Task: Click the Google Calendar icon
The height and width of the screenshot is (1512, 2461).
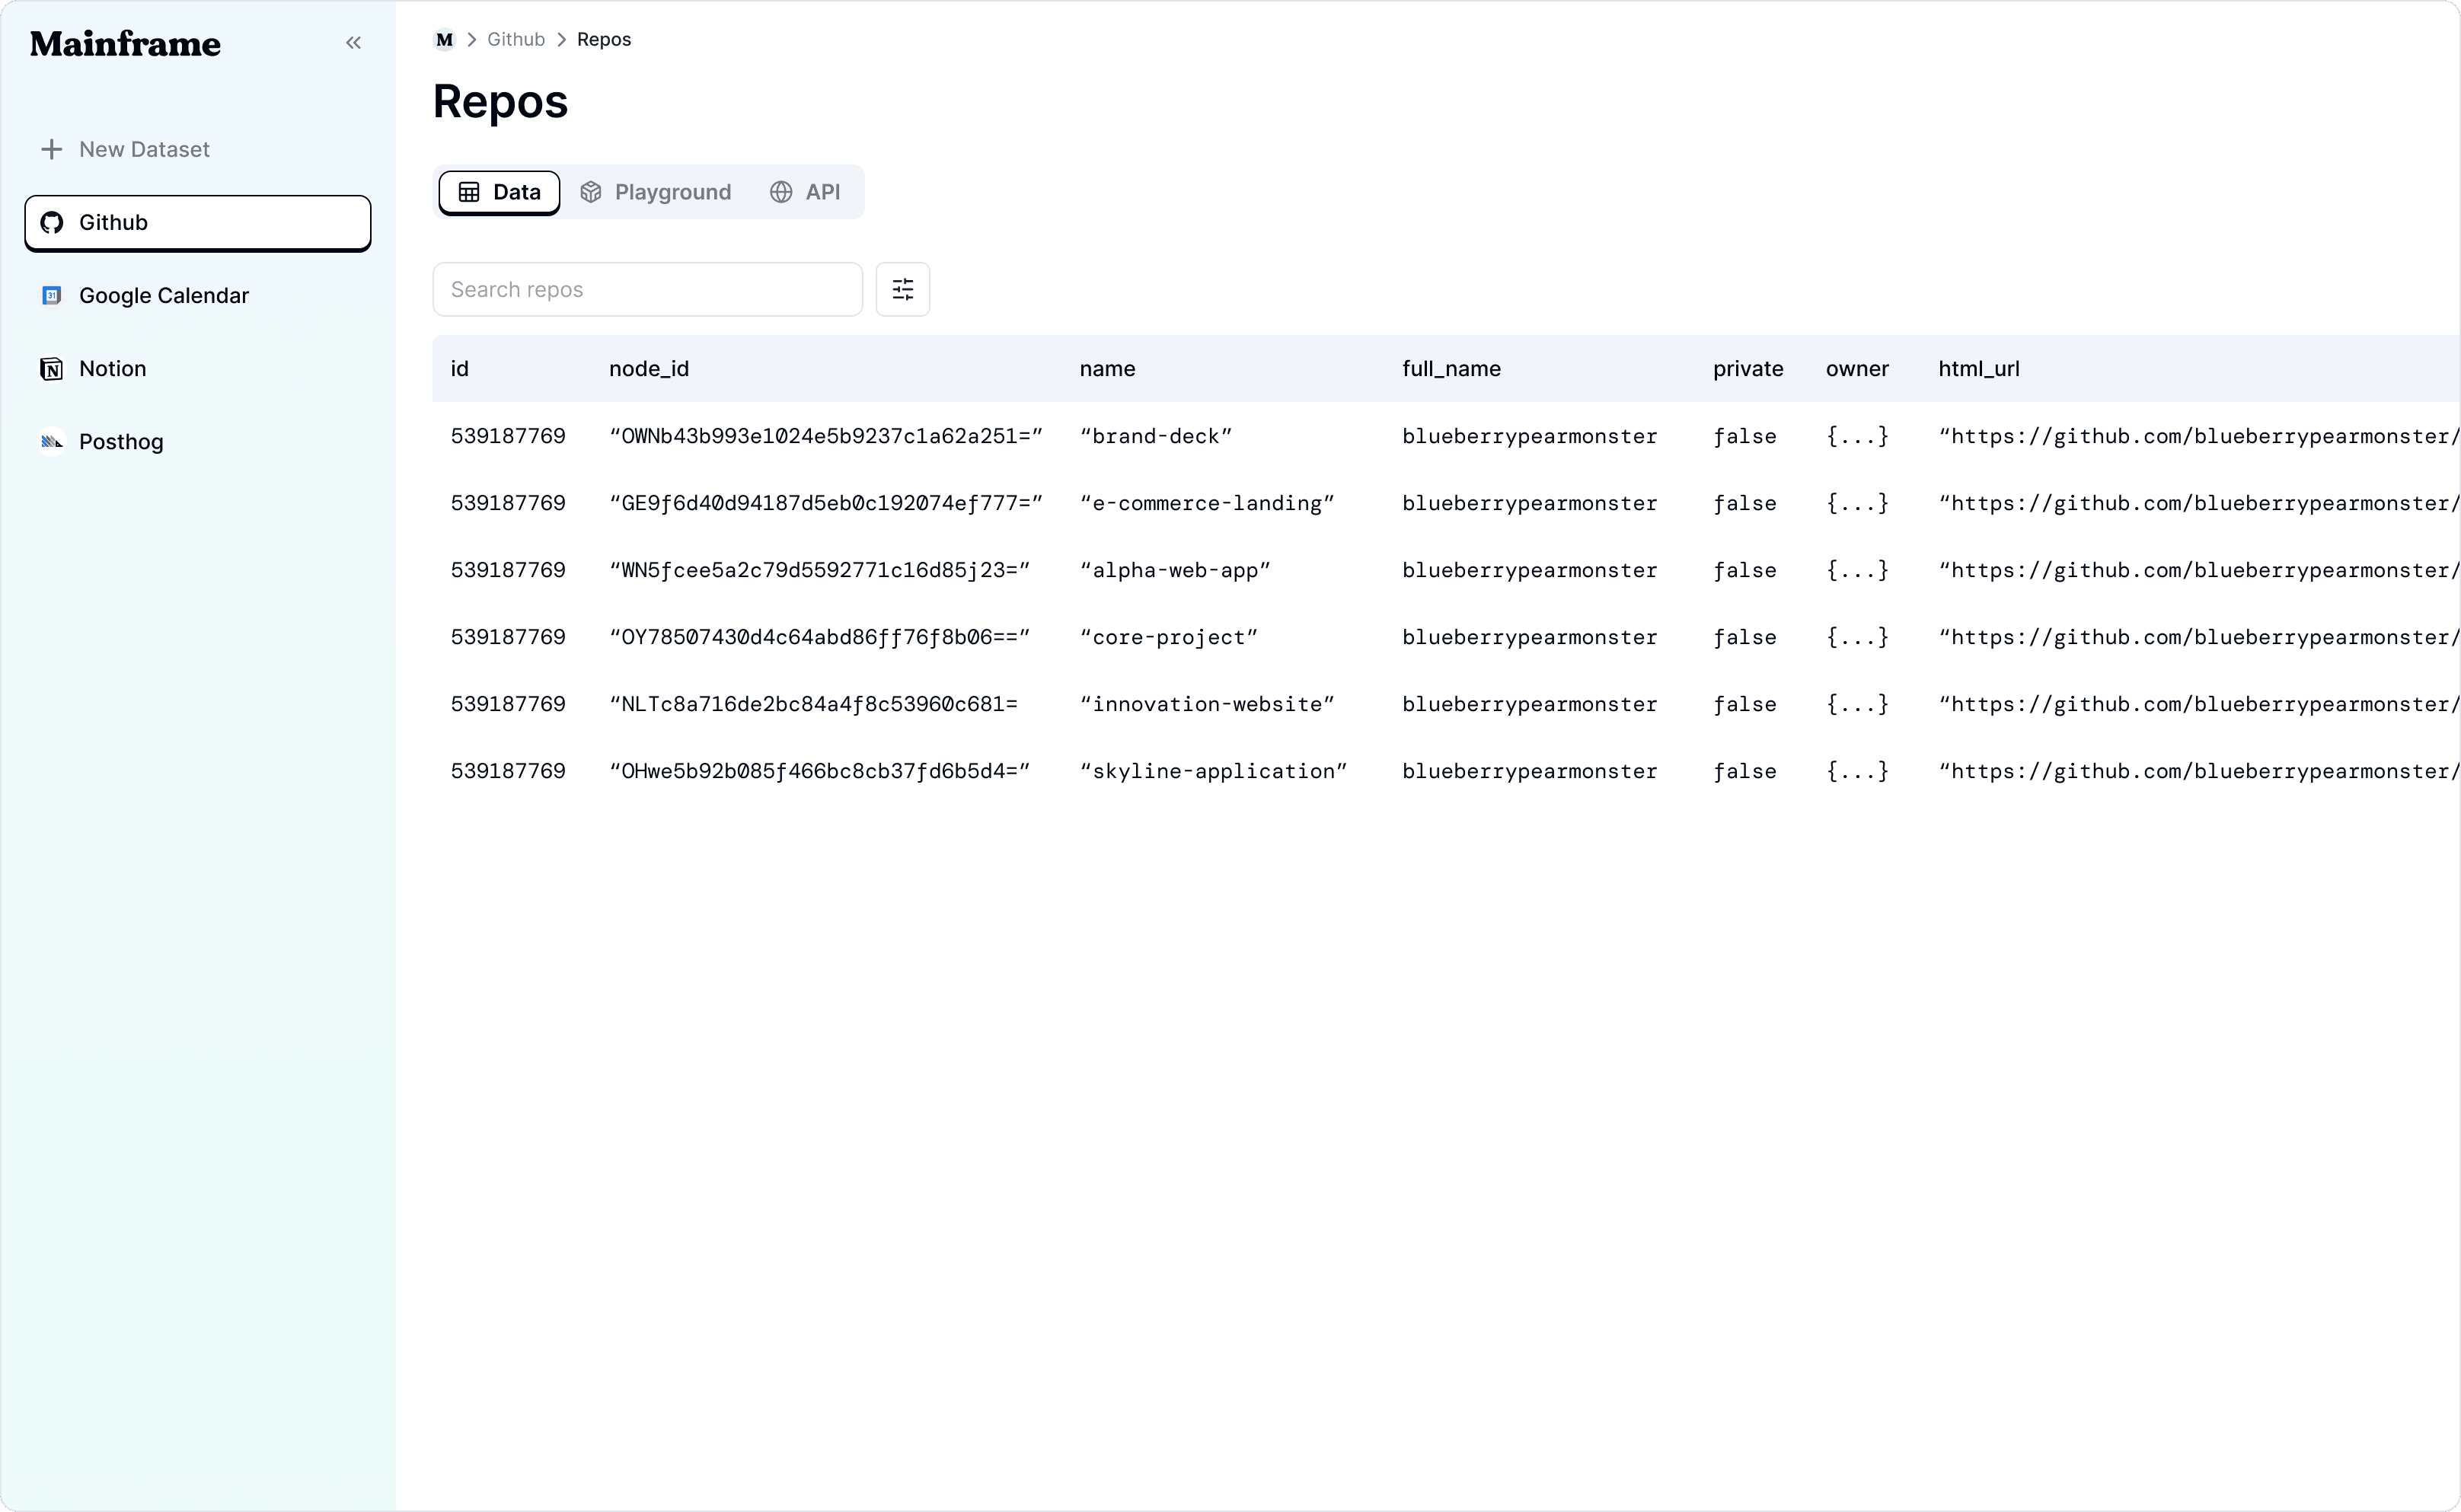Action: (x=52, y=296)
